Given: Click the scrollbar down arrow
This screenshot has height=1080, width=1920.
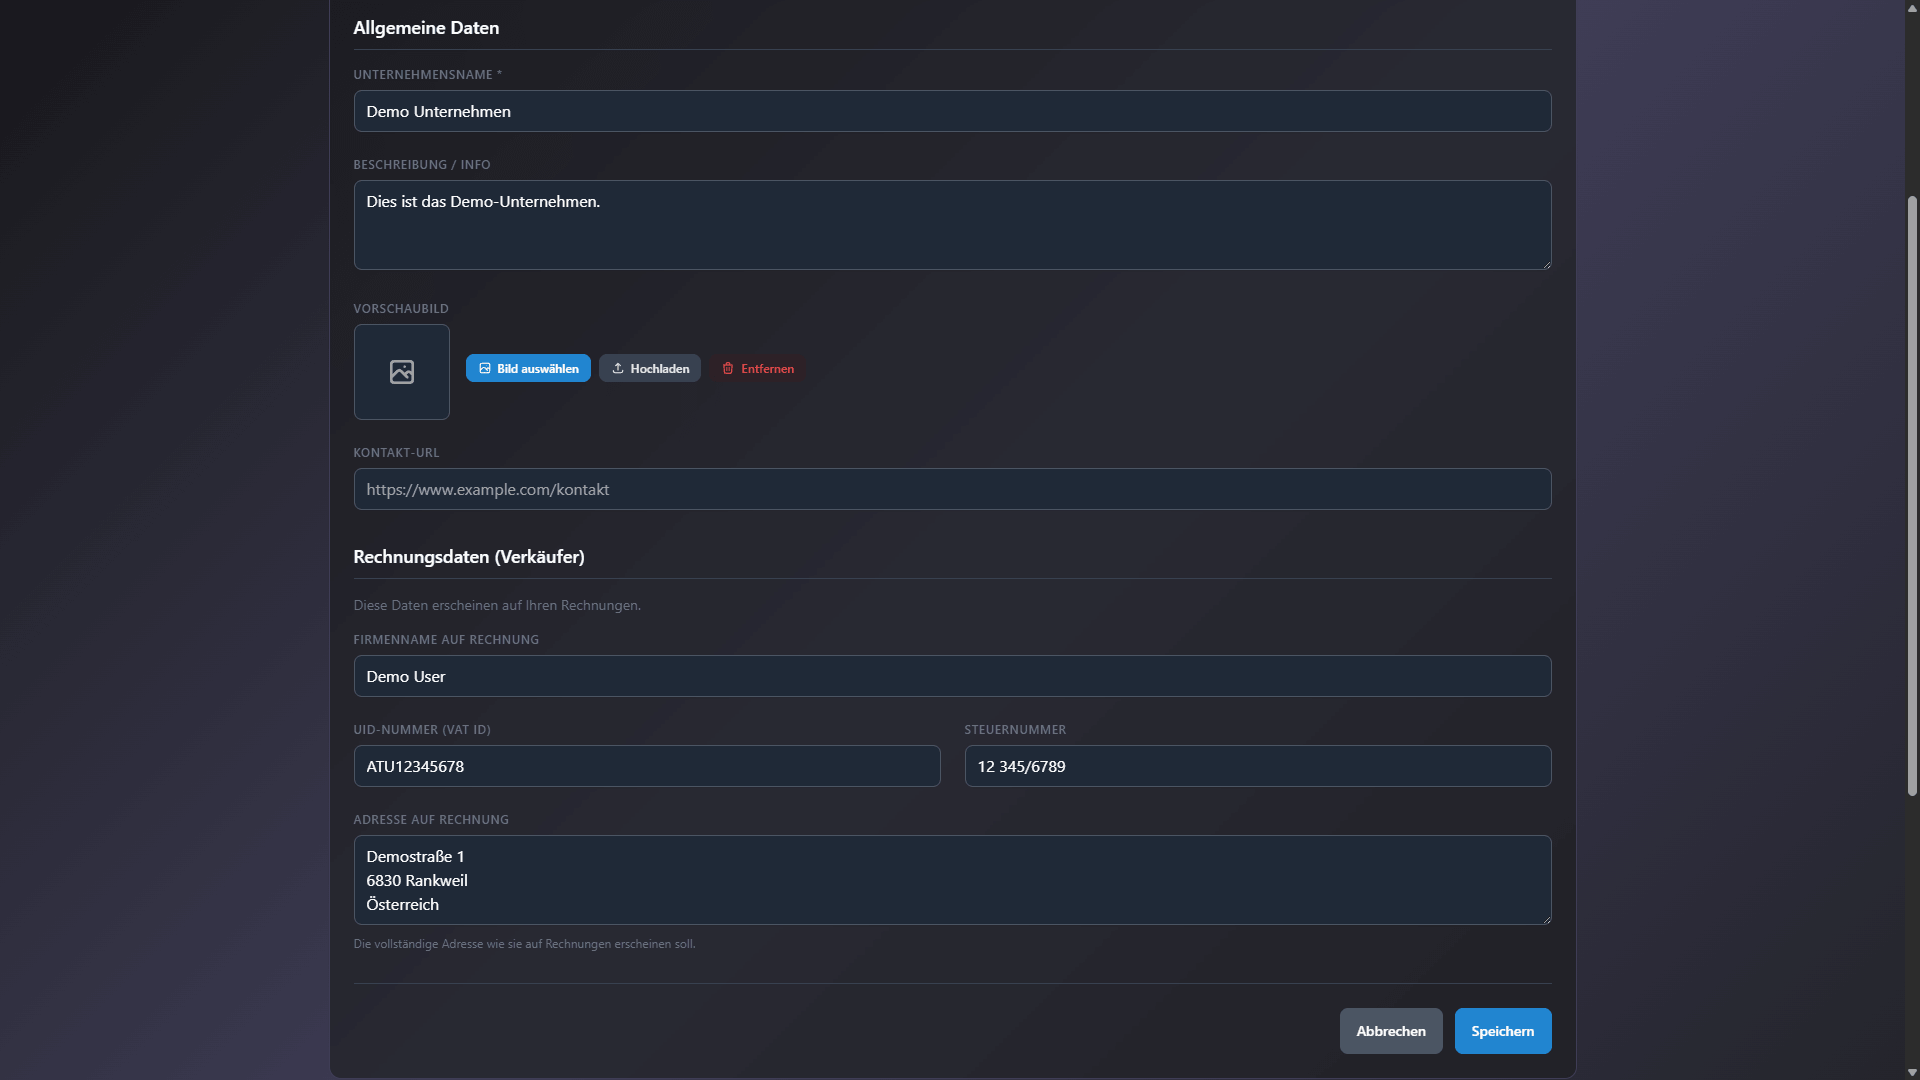Looking at the screenshot, I should (1912, 1072).
